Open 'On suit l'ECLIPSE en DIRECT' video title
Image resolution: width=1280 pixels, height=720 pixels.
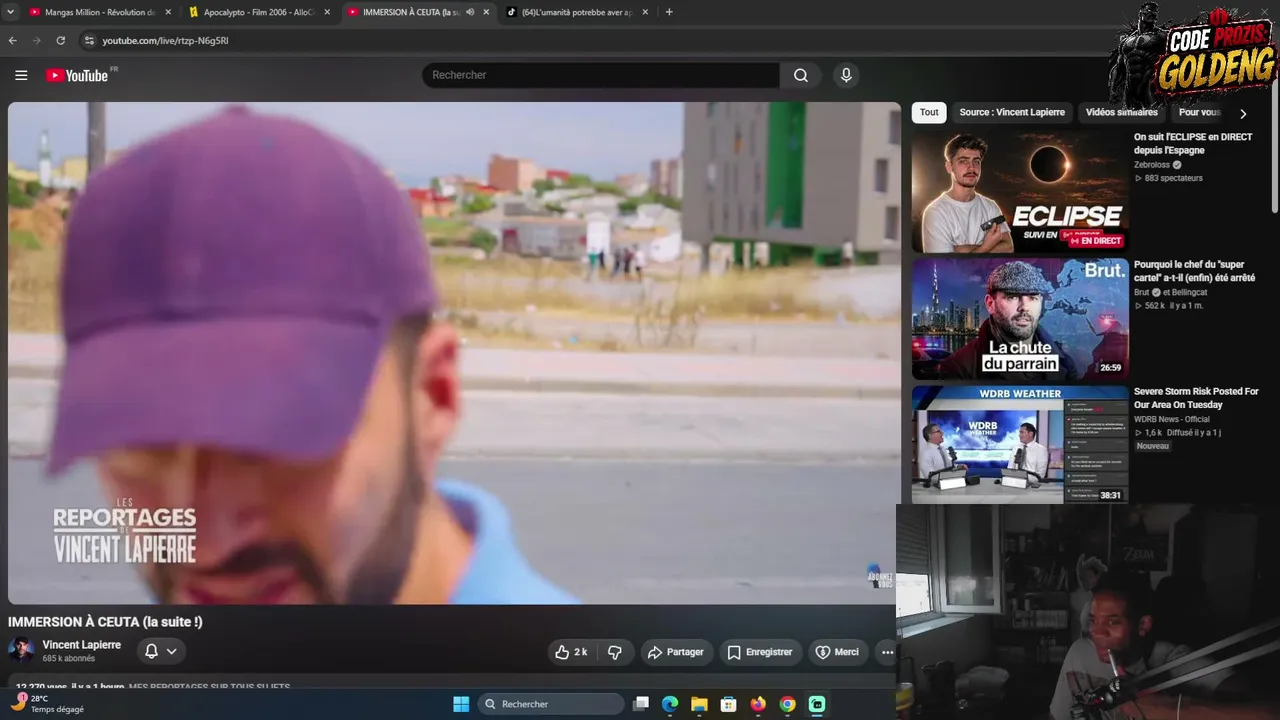[1193, 144]
